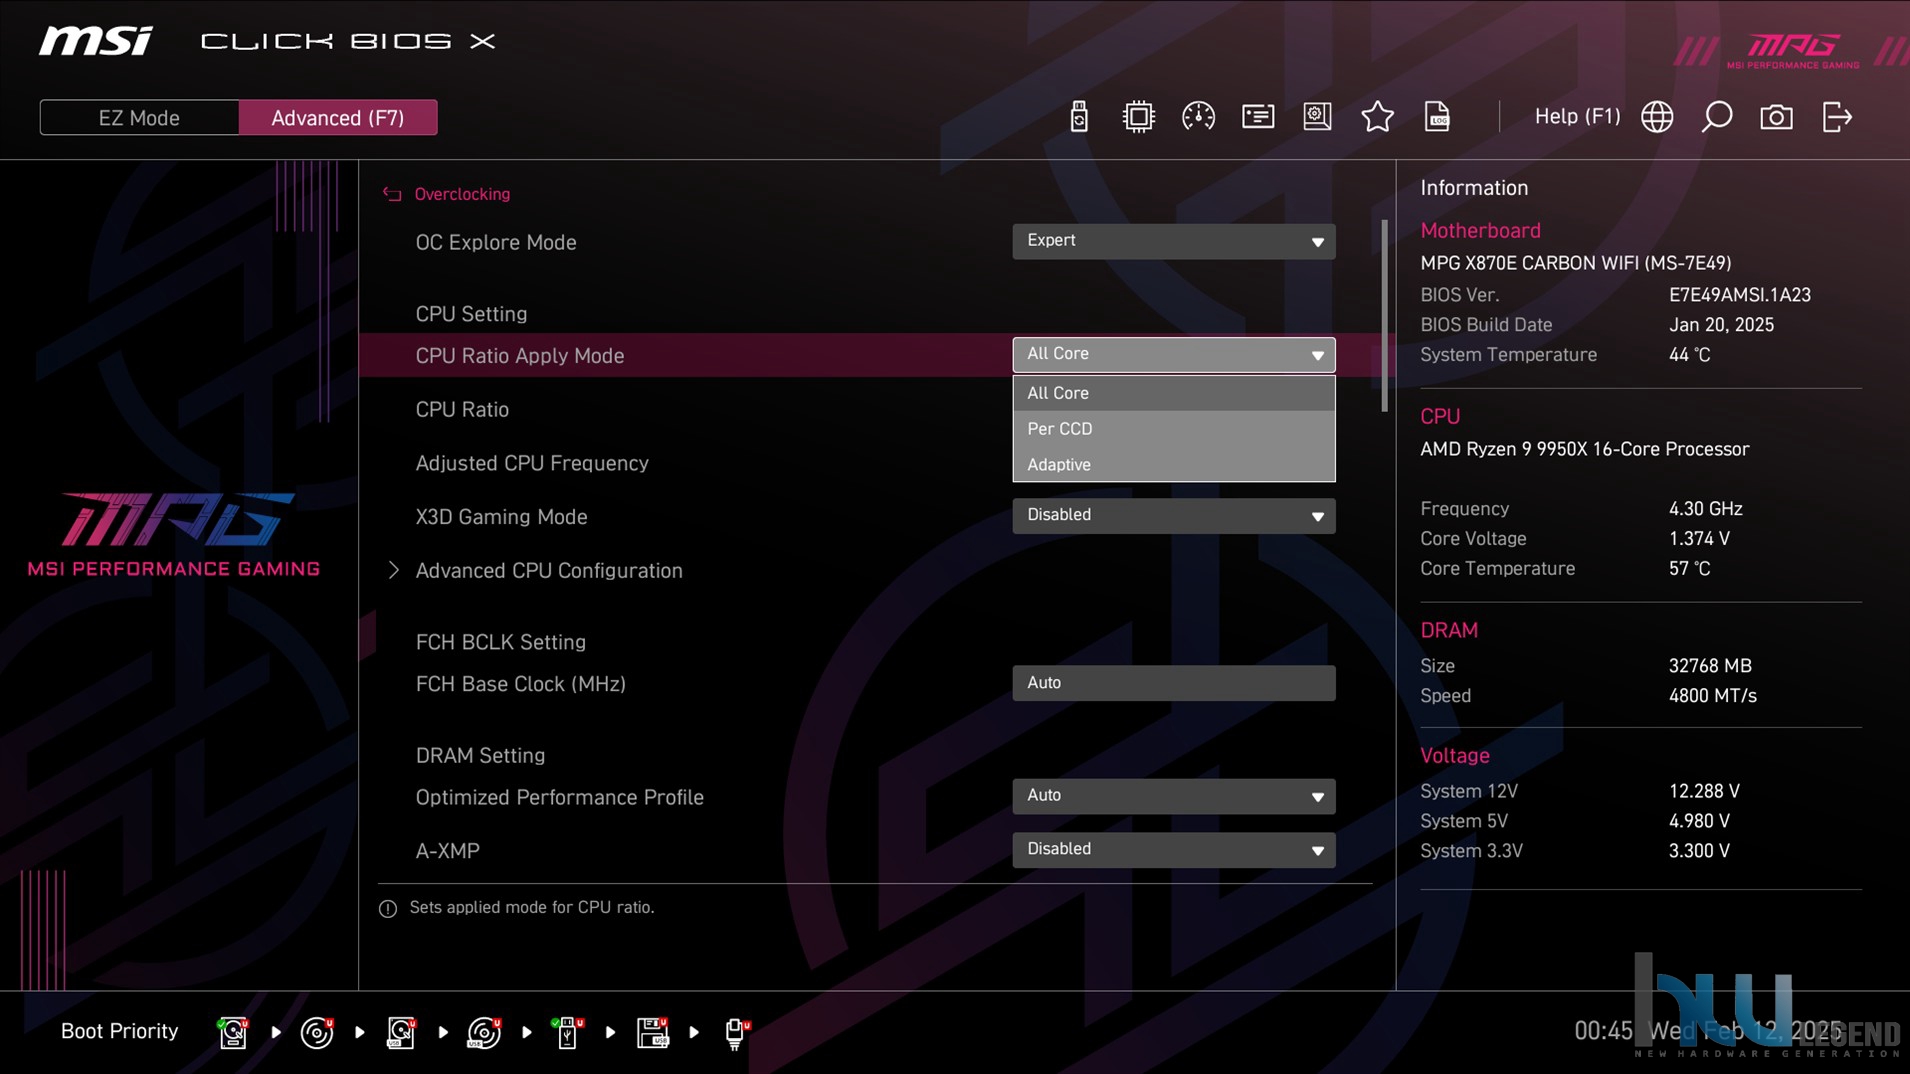The height and width of the screenshot is (1074, 1910).
Task: Click the exit icon at top right
Action: (x=1837, y=117)
